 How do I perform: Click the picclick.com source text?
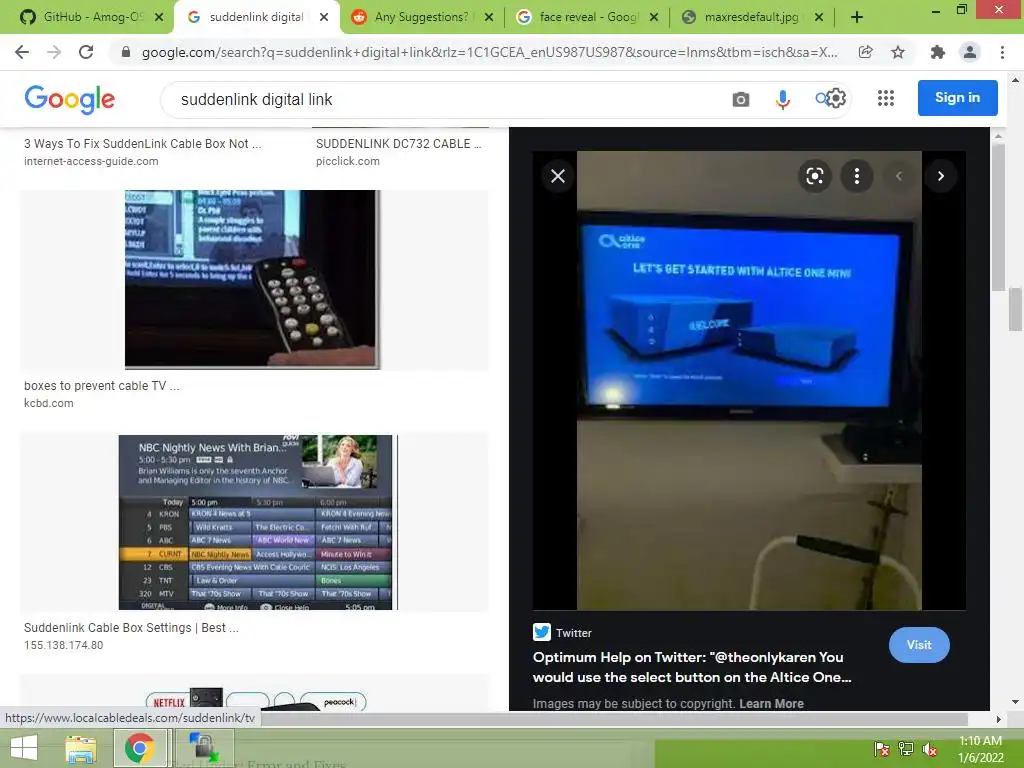click(347, 161)
